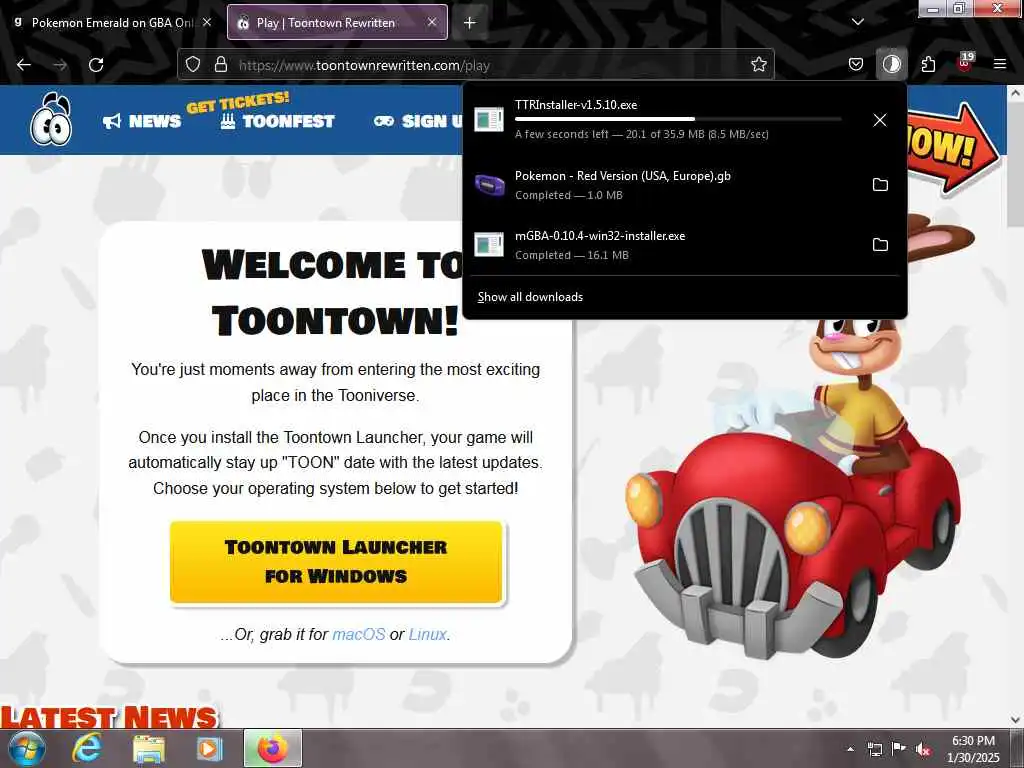Open the list all tabs dropdown
This screenshot has height=768, width=1024.
(x=857, y=22)
